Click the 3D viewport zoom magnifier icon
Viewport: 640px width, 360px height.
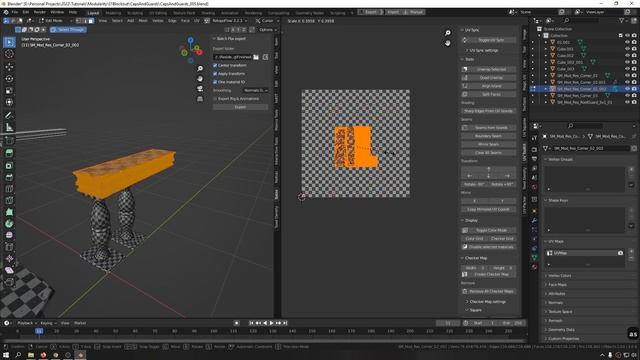coord(200,69)
